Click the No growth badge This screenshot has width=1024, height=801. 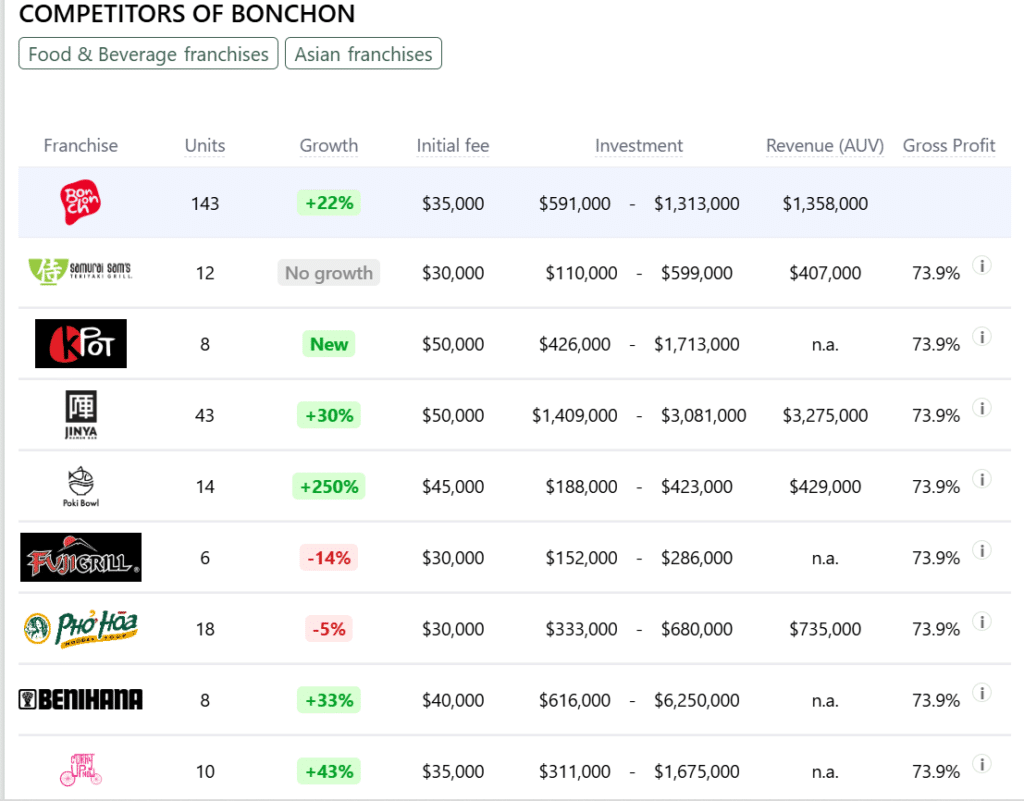coord(328,272)
